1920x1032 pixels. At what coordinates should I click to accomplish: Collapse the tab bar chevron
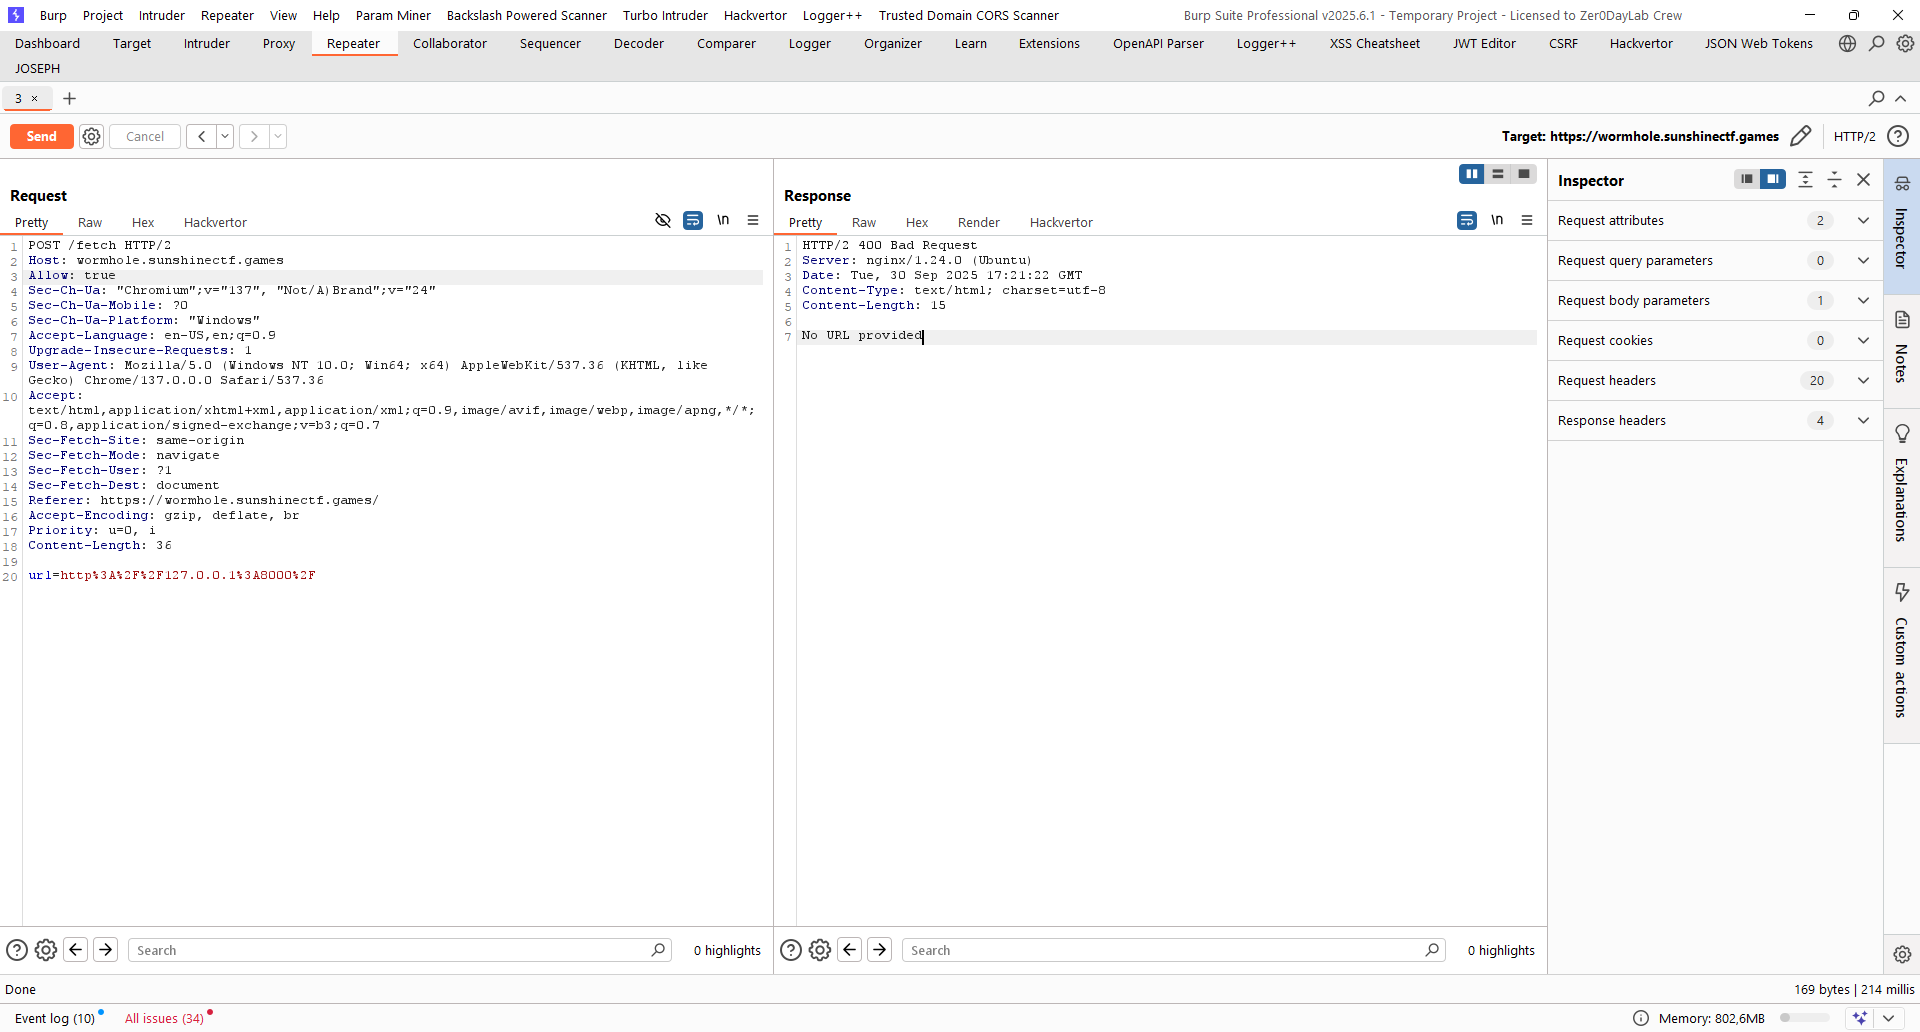coord(1901,98)
